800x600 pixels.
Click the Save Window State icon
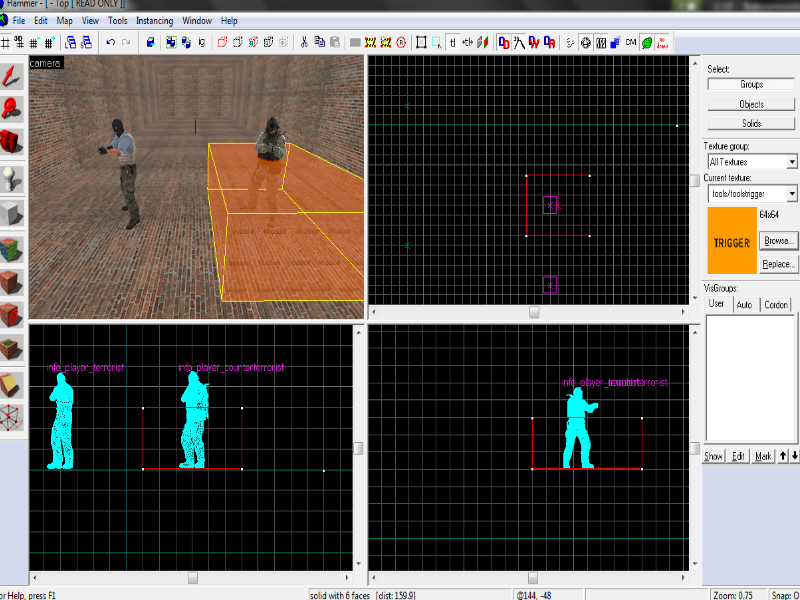[x=86, y=42]
